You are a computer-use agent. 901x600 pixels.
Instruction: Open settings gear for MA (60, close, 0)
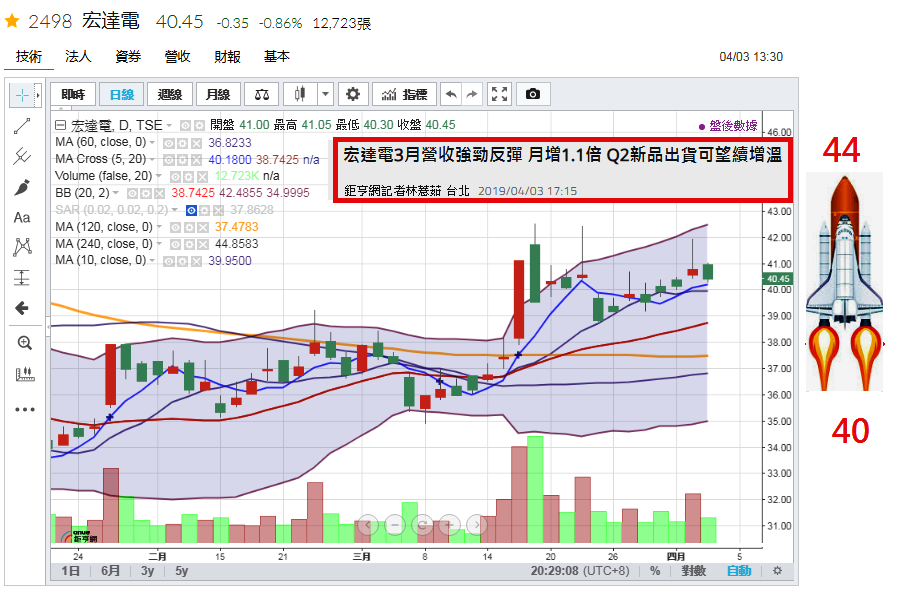point(183,143)
